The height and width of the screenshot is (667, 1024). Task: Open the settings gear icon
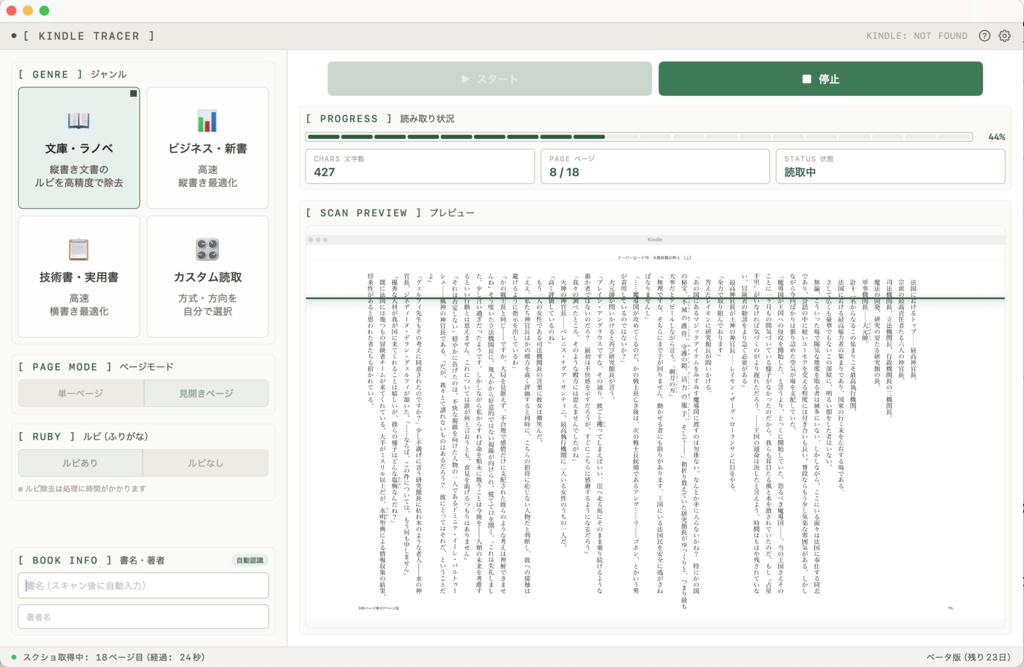coord(1004,36)
